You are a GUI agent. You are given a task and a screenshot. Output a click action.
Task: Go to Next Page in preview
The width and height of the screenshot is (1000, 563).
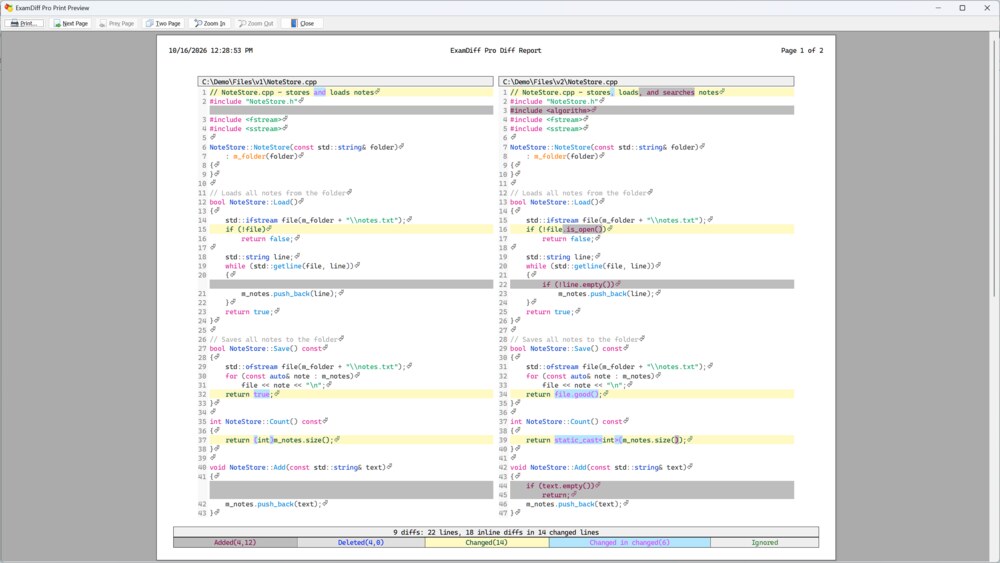tap(71, 23)
